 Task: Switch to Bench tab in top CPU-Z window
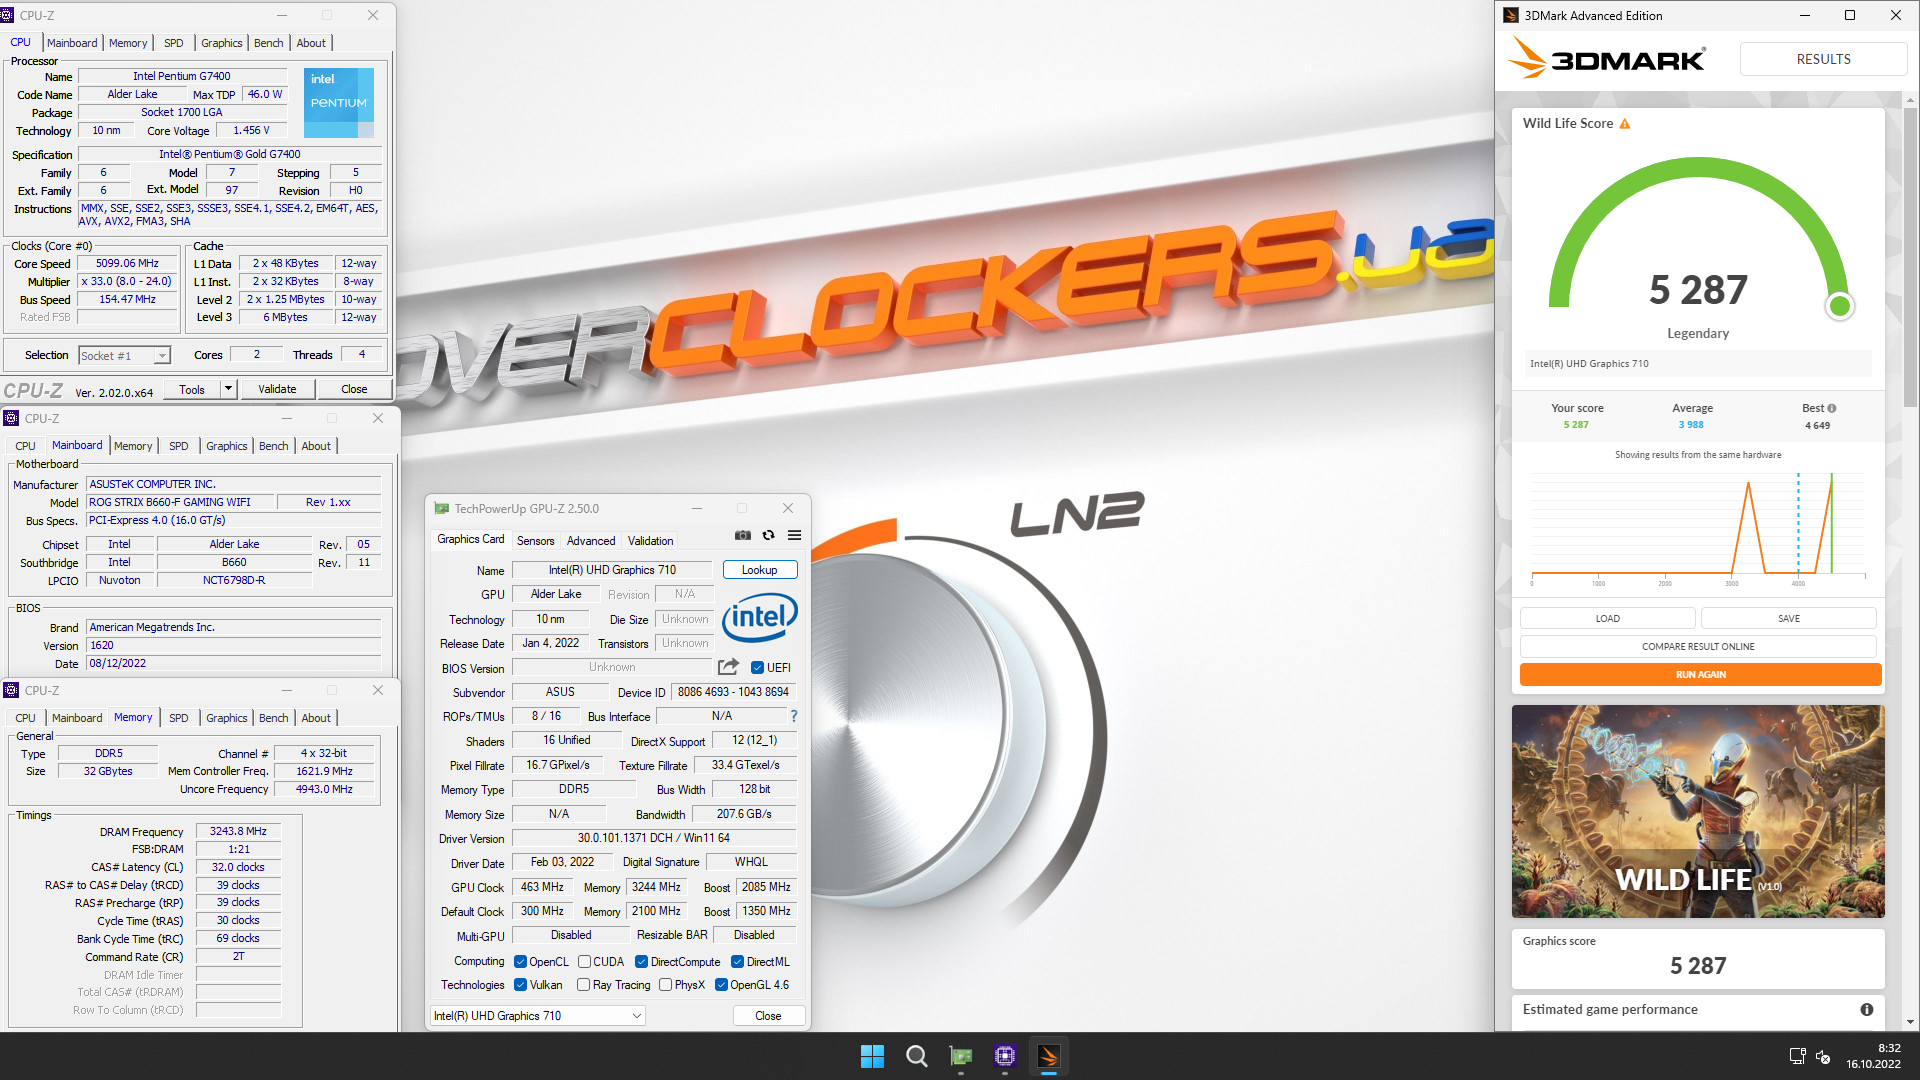[x=268, y=43]
